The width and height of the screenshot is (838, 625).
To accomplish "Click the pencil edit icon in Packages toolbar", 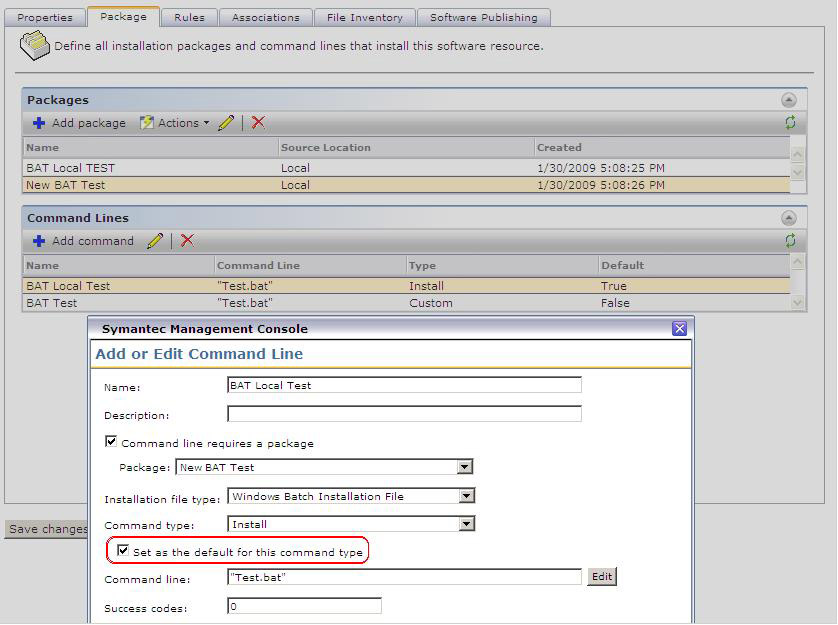I will coord(226,123).
